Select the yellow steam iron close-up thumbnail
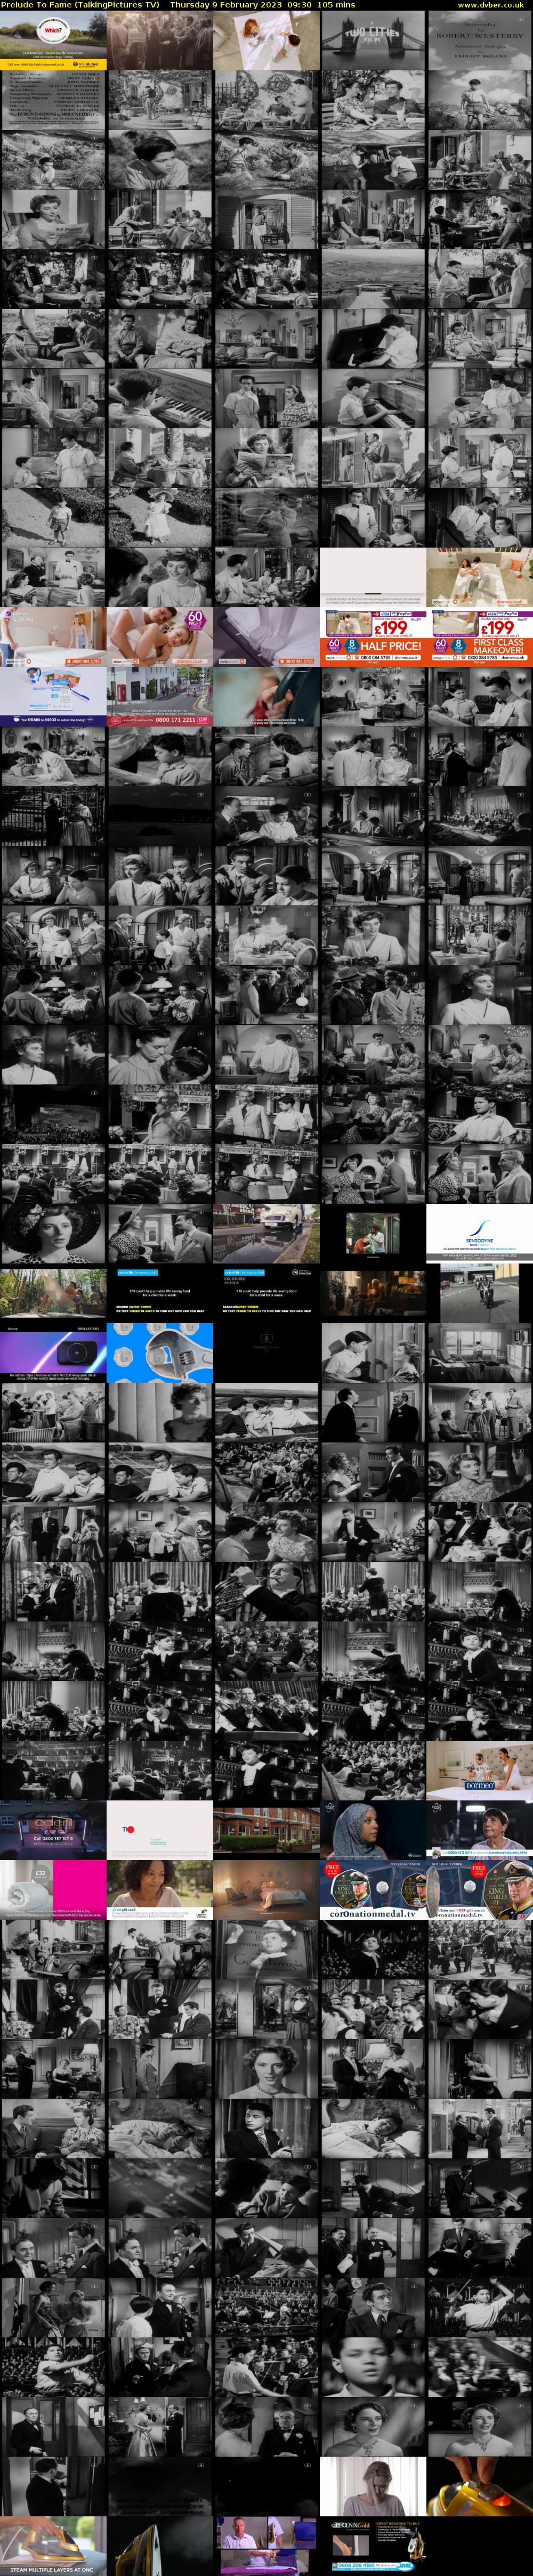Screen dimensions: 533x2576 pos(479,2486)
